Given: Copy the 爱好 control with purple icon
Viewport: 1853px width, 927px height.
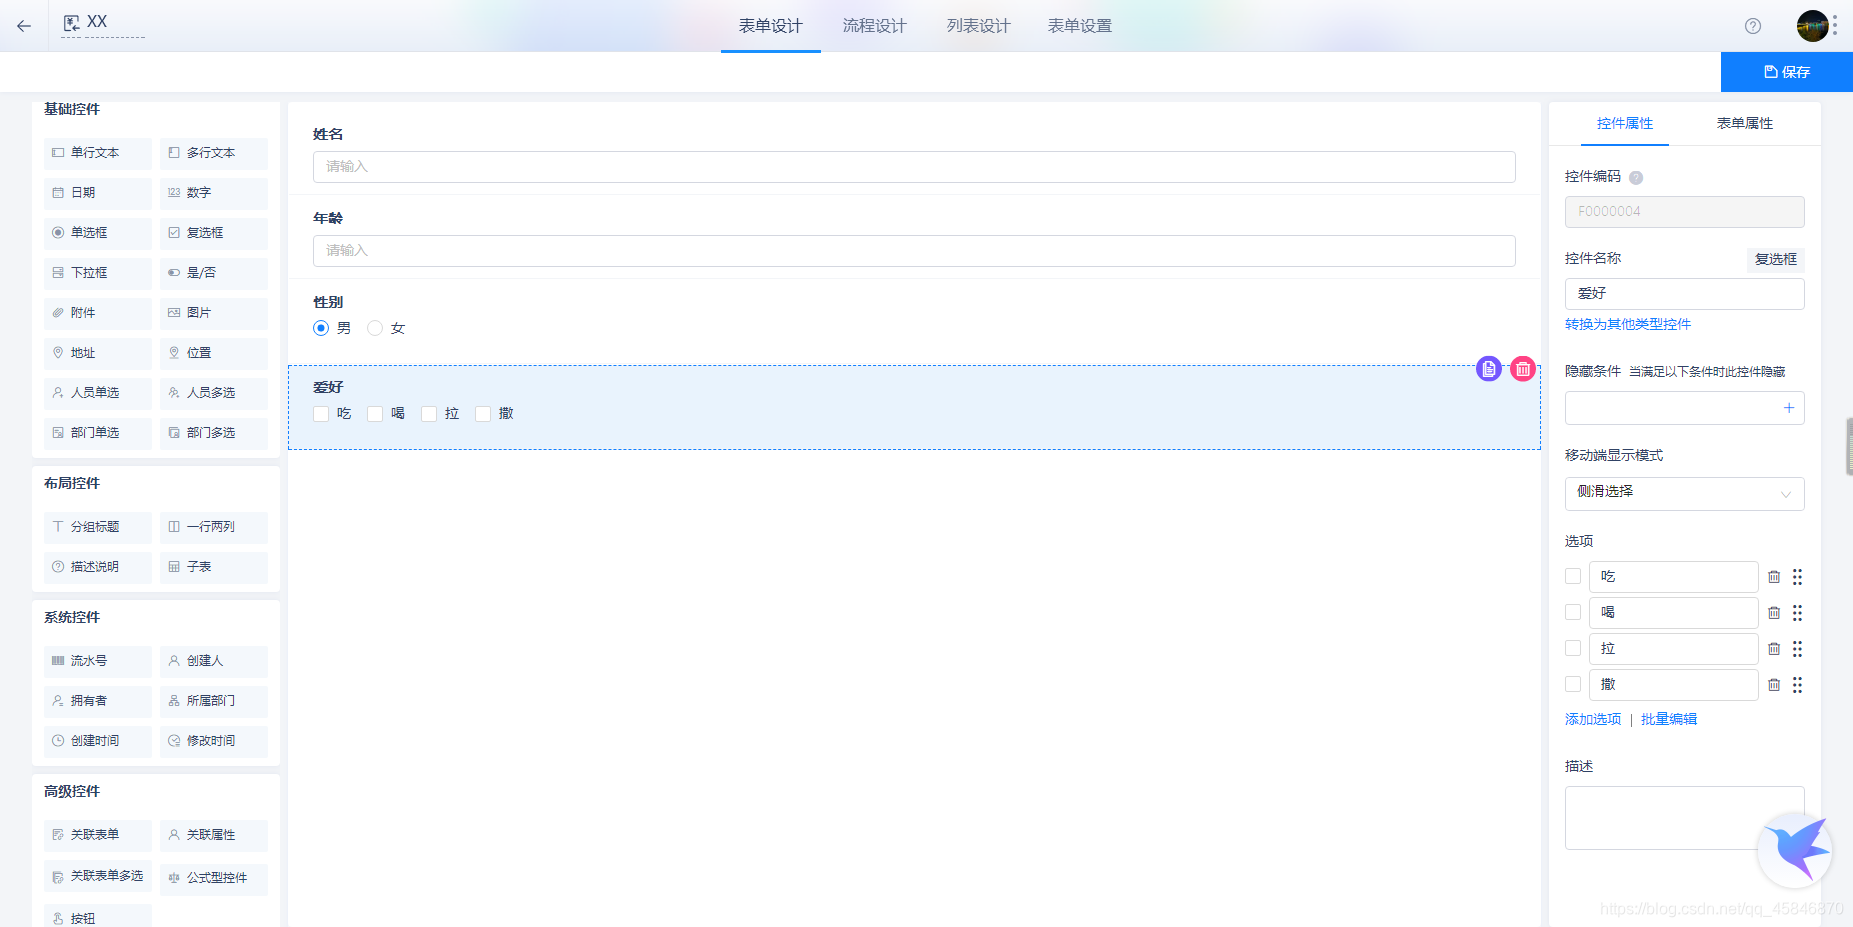Looking at the screenshot, I should point(1489,369).
